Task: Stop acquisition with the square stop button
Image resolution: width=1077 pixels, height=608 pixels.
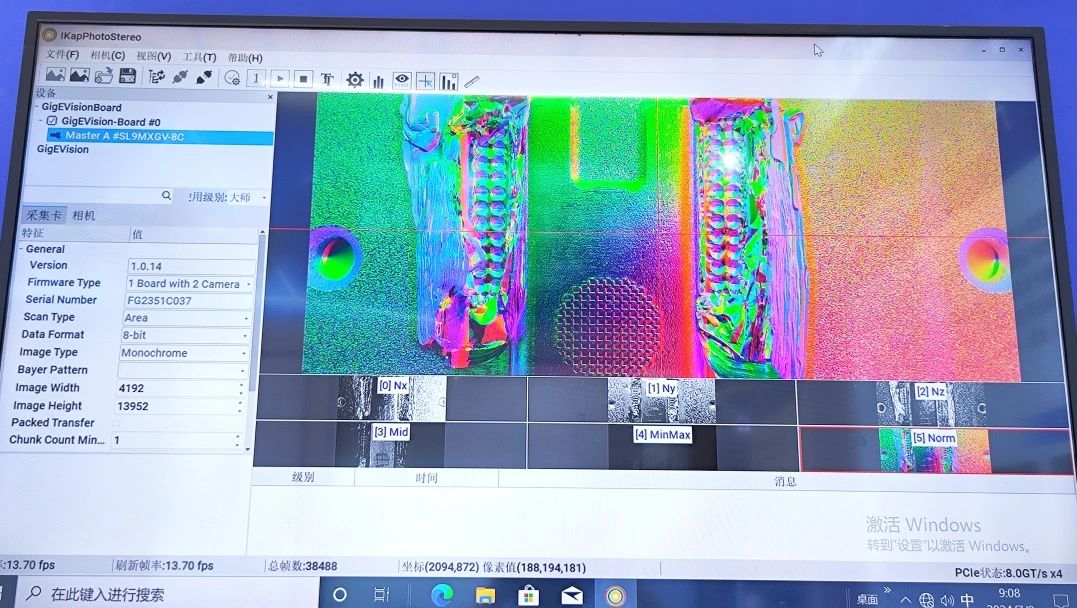Action: pyautogui.click(x=303, y=78)
